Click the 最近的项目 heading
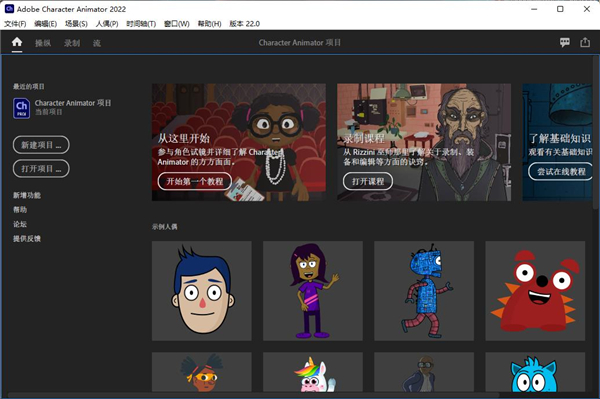Image resolution: width=600 pixels, height=399 pixels. pos(29,86)
